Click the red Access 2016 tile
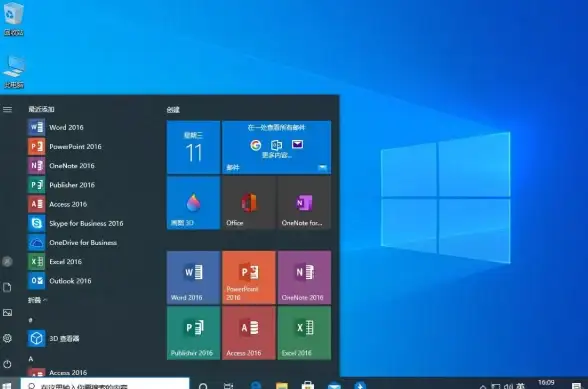The image size is (588, 389). coord(249,333)
